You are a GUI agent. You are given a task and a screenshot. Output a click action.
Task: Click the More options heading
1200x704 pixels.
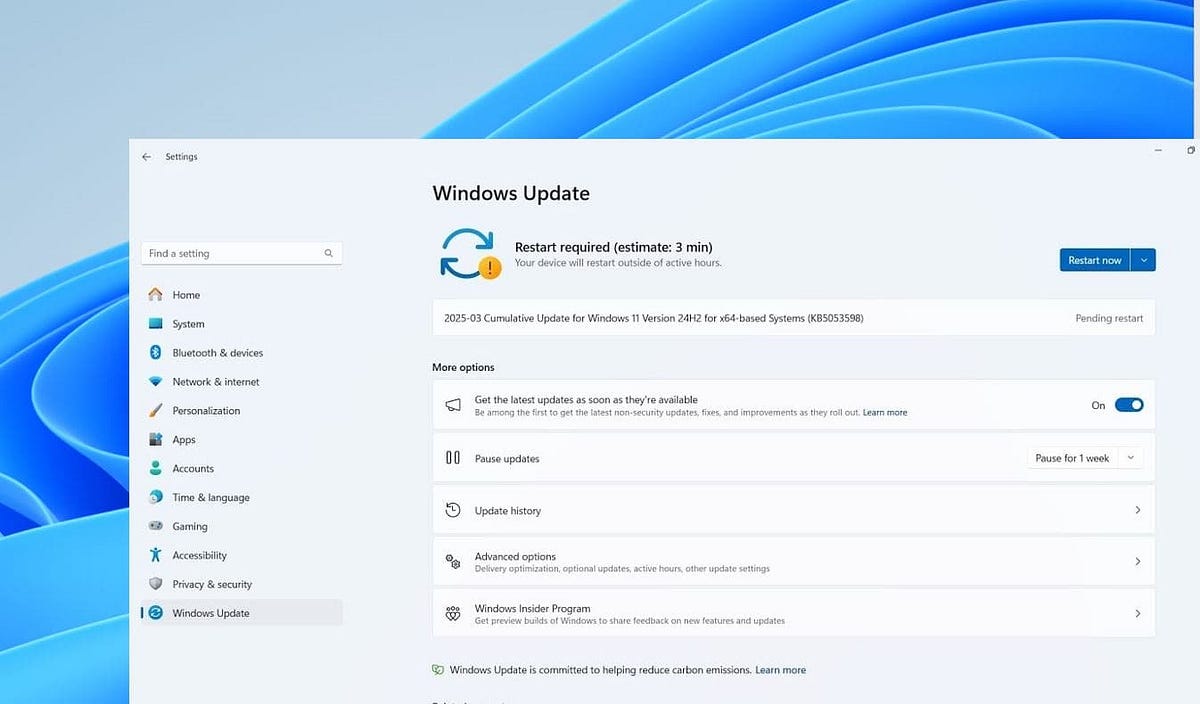point(463,367)
